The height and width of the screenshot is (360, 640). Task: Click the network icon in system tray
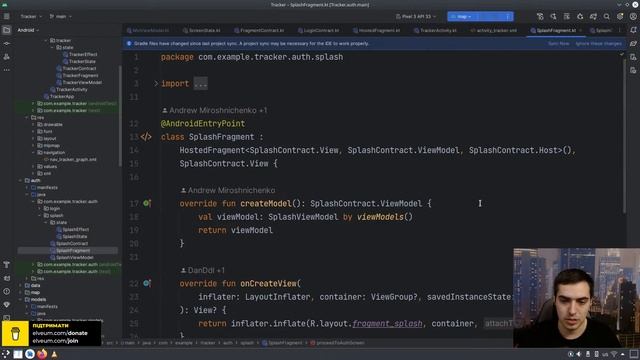[x=614, y=354]
